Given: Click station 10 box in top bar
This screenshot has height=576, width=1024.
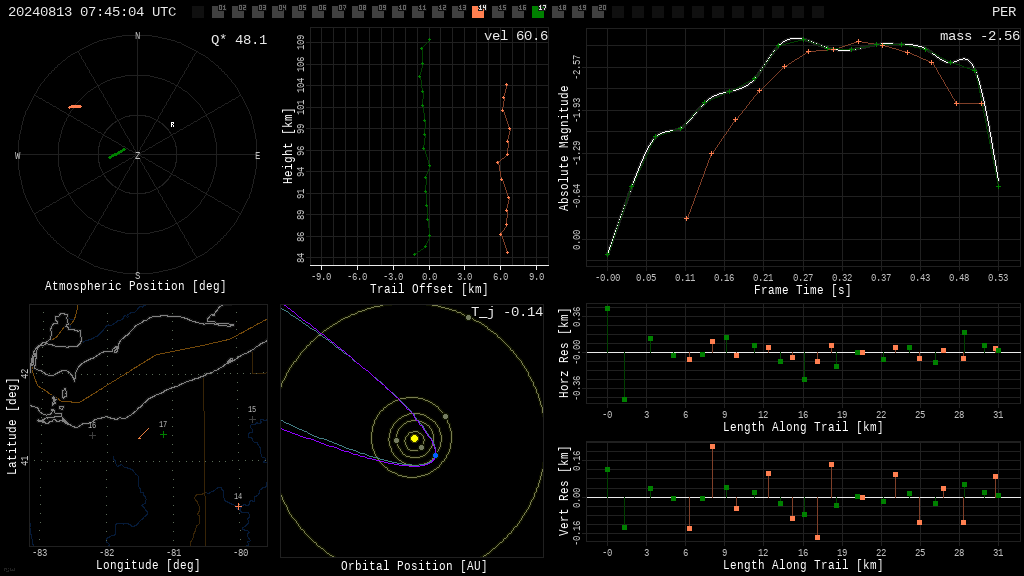Looking at the screenshot, I should click(398, 12).
